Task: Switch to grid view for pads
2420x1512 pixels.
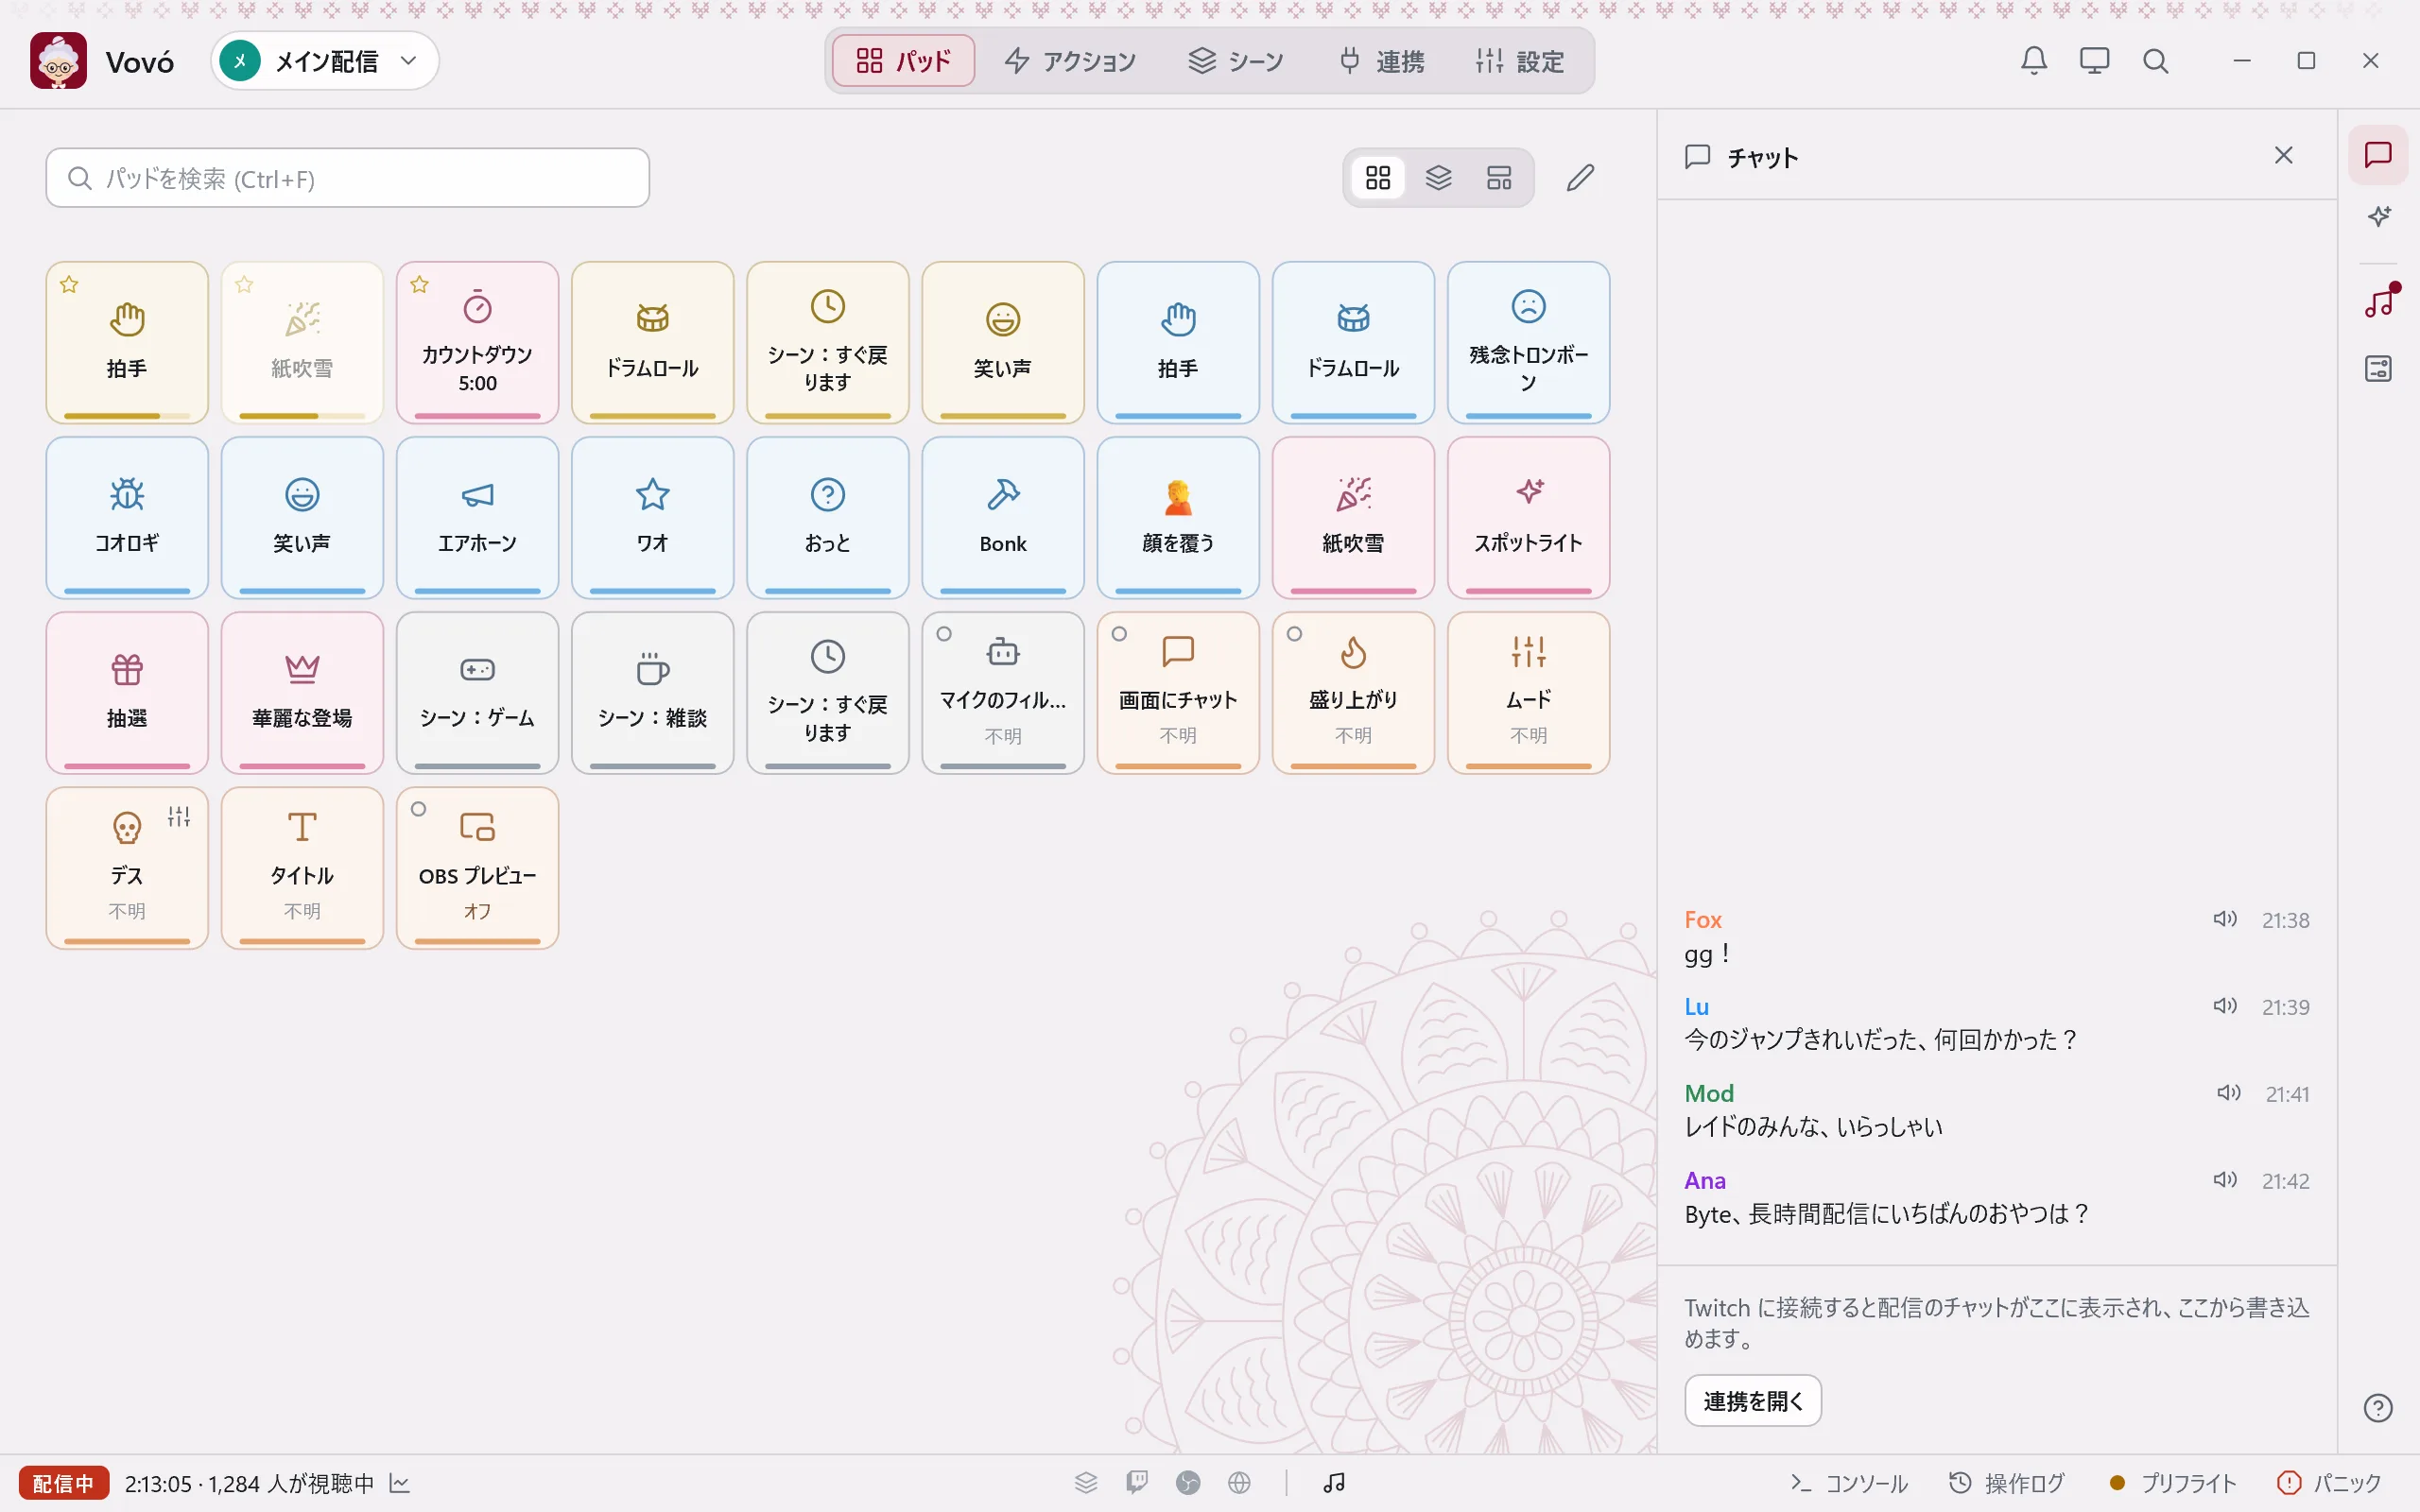Action: (x=1378, y=178)
